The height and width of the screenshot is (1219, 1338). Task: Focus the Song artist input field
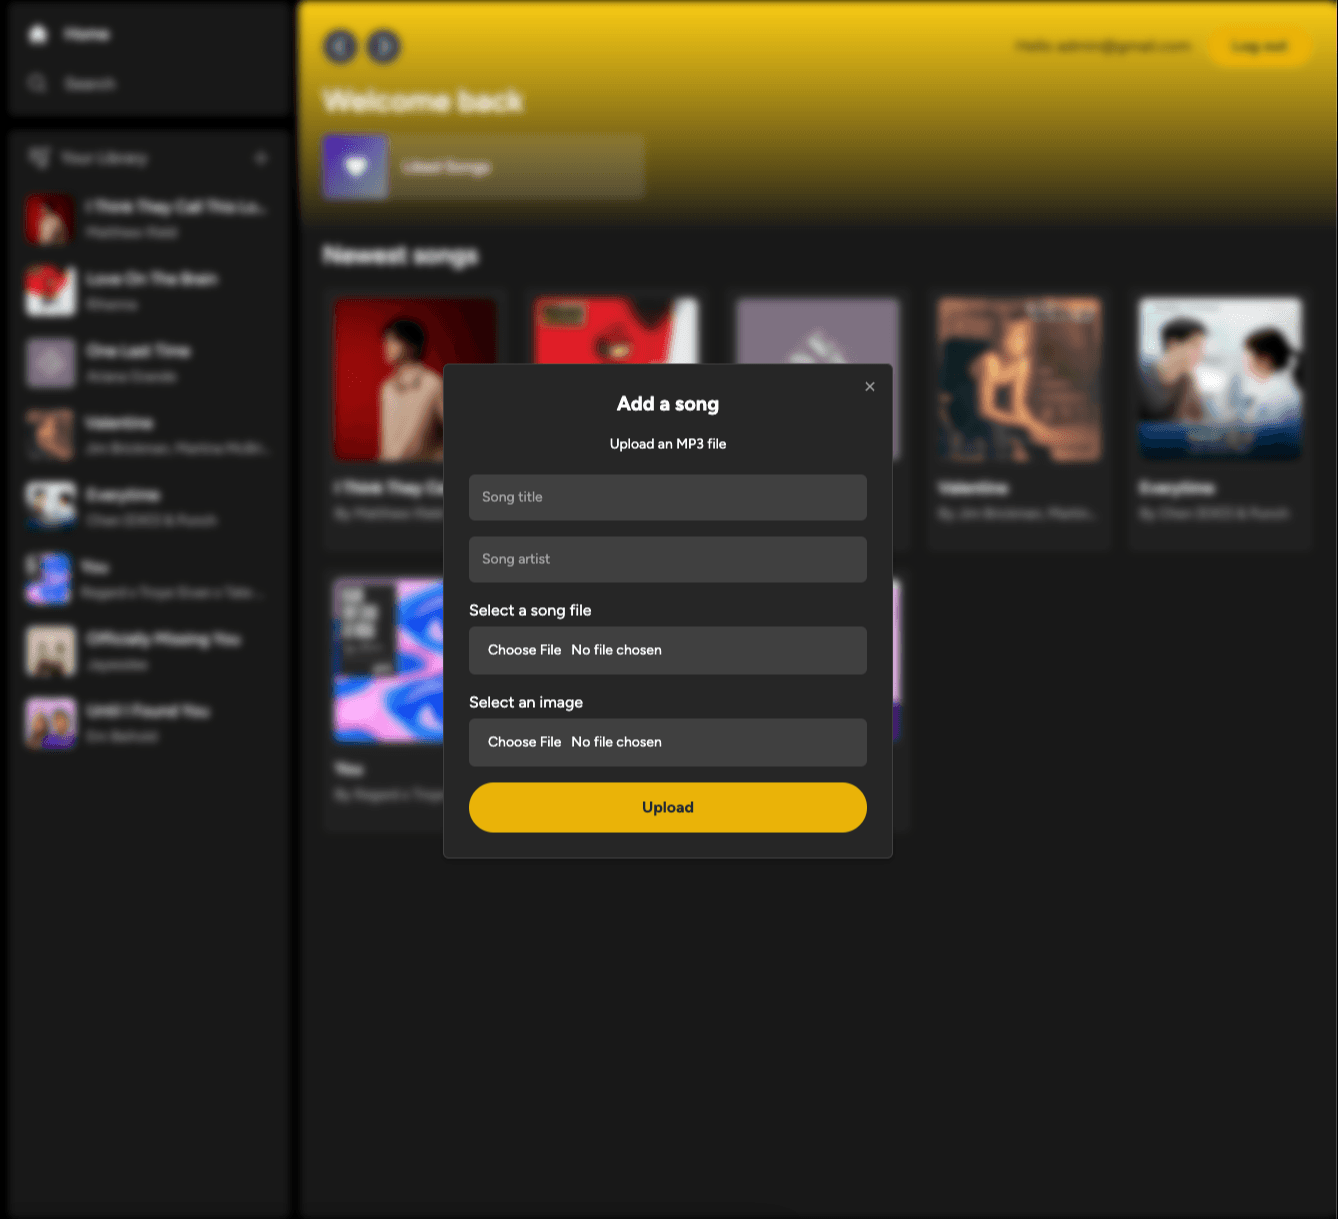pyautogui.click(x=667, y=559)
